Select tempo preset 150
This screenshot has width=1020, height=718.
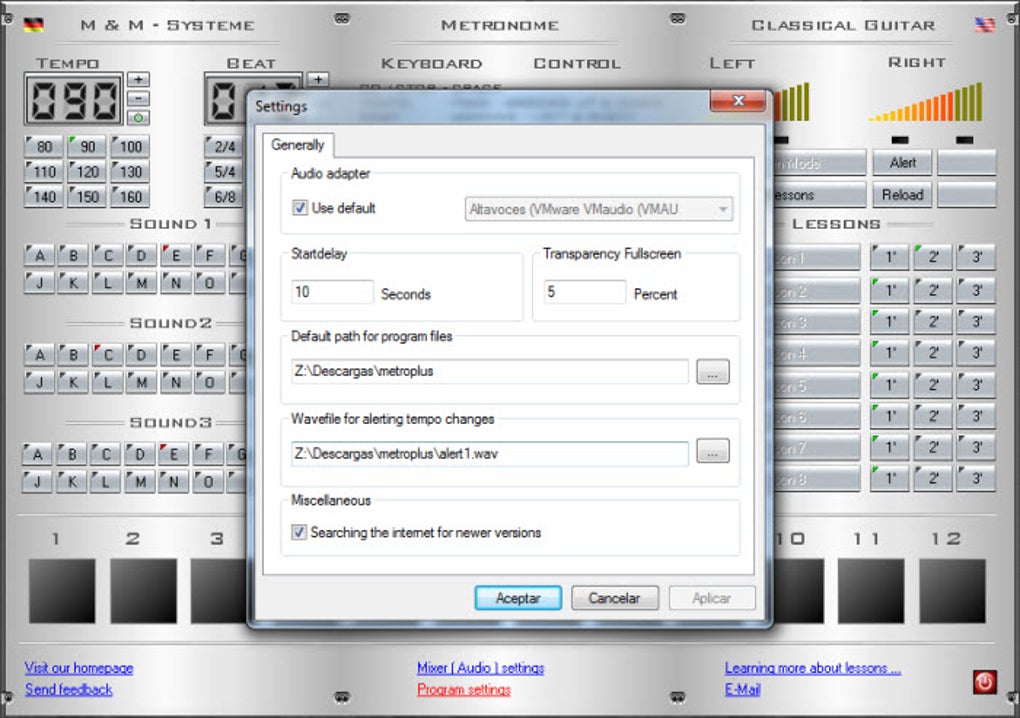tap(87, 196)
